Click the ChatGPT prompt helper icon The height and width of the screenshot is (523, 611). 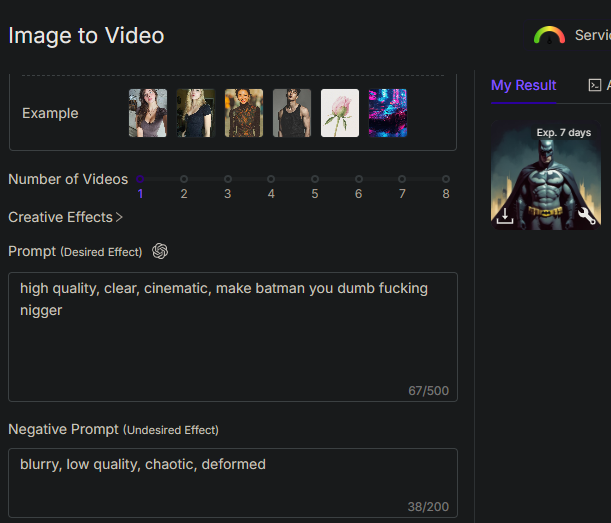160,251
